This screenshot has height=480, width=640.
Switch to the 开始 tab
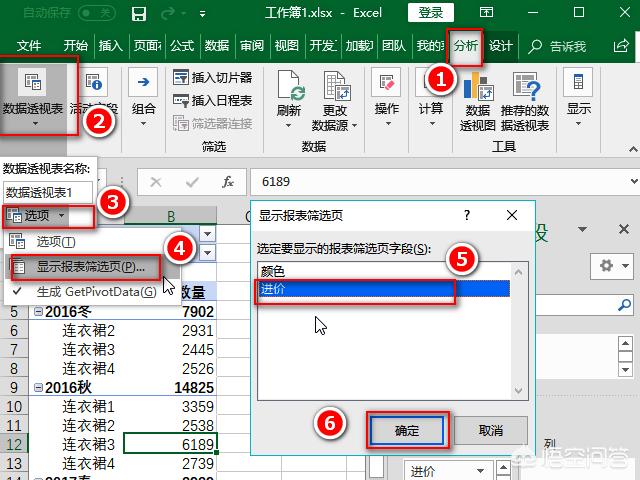click(x=76, y=45)
